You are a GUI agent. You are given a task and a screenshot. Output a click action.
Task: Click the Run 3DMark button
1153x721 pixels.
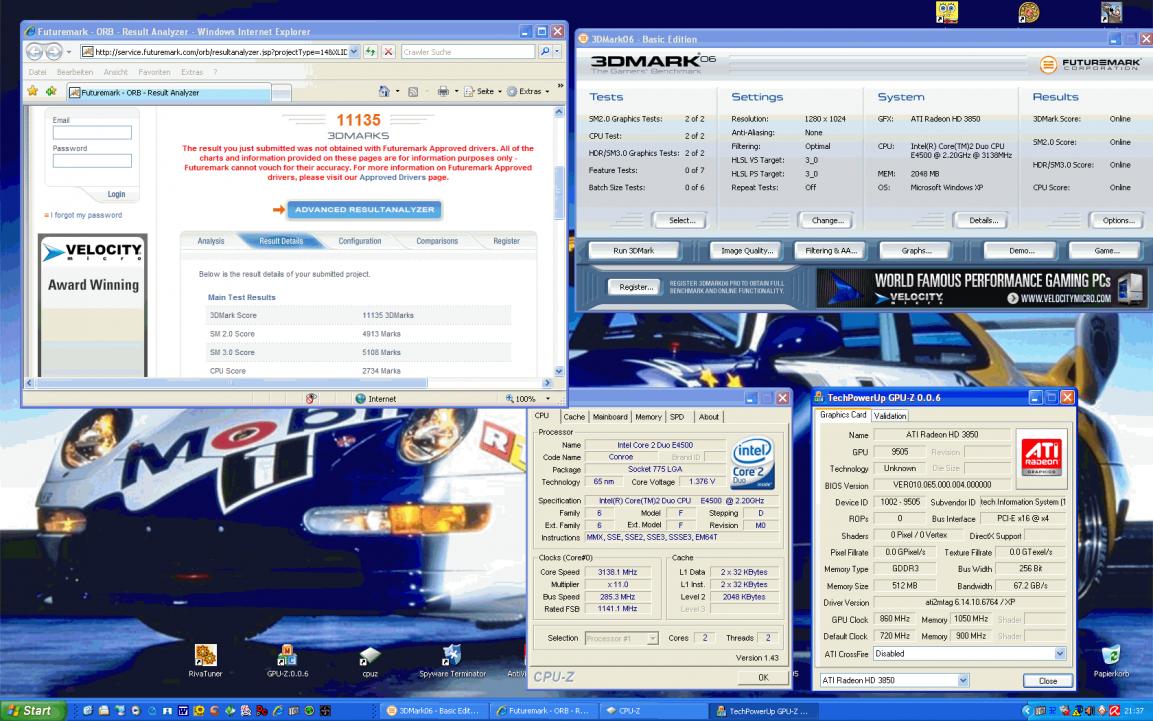[x=633, y=251]
